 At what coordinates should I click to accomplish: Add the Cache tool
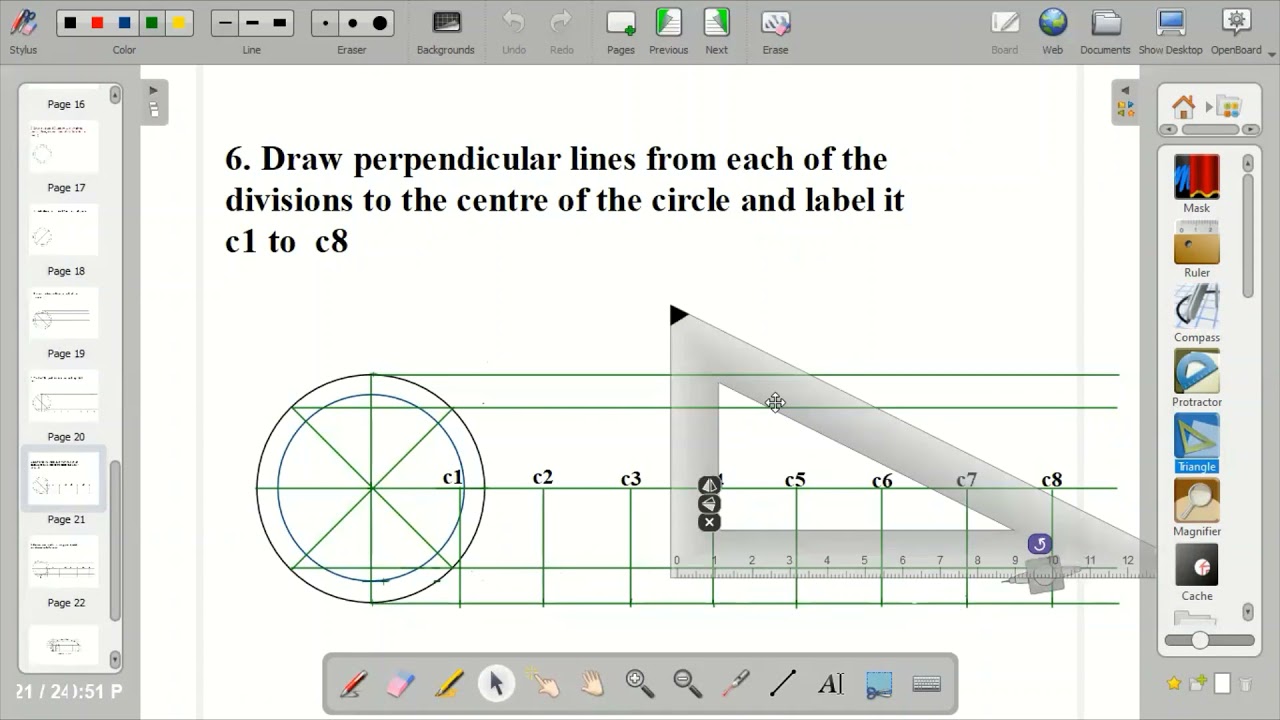[1197, 573]
